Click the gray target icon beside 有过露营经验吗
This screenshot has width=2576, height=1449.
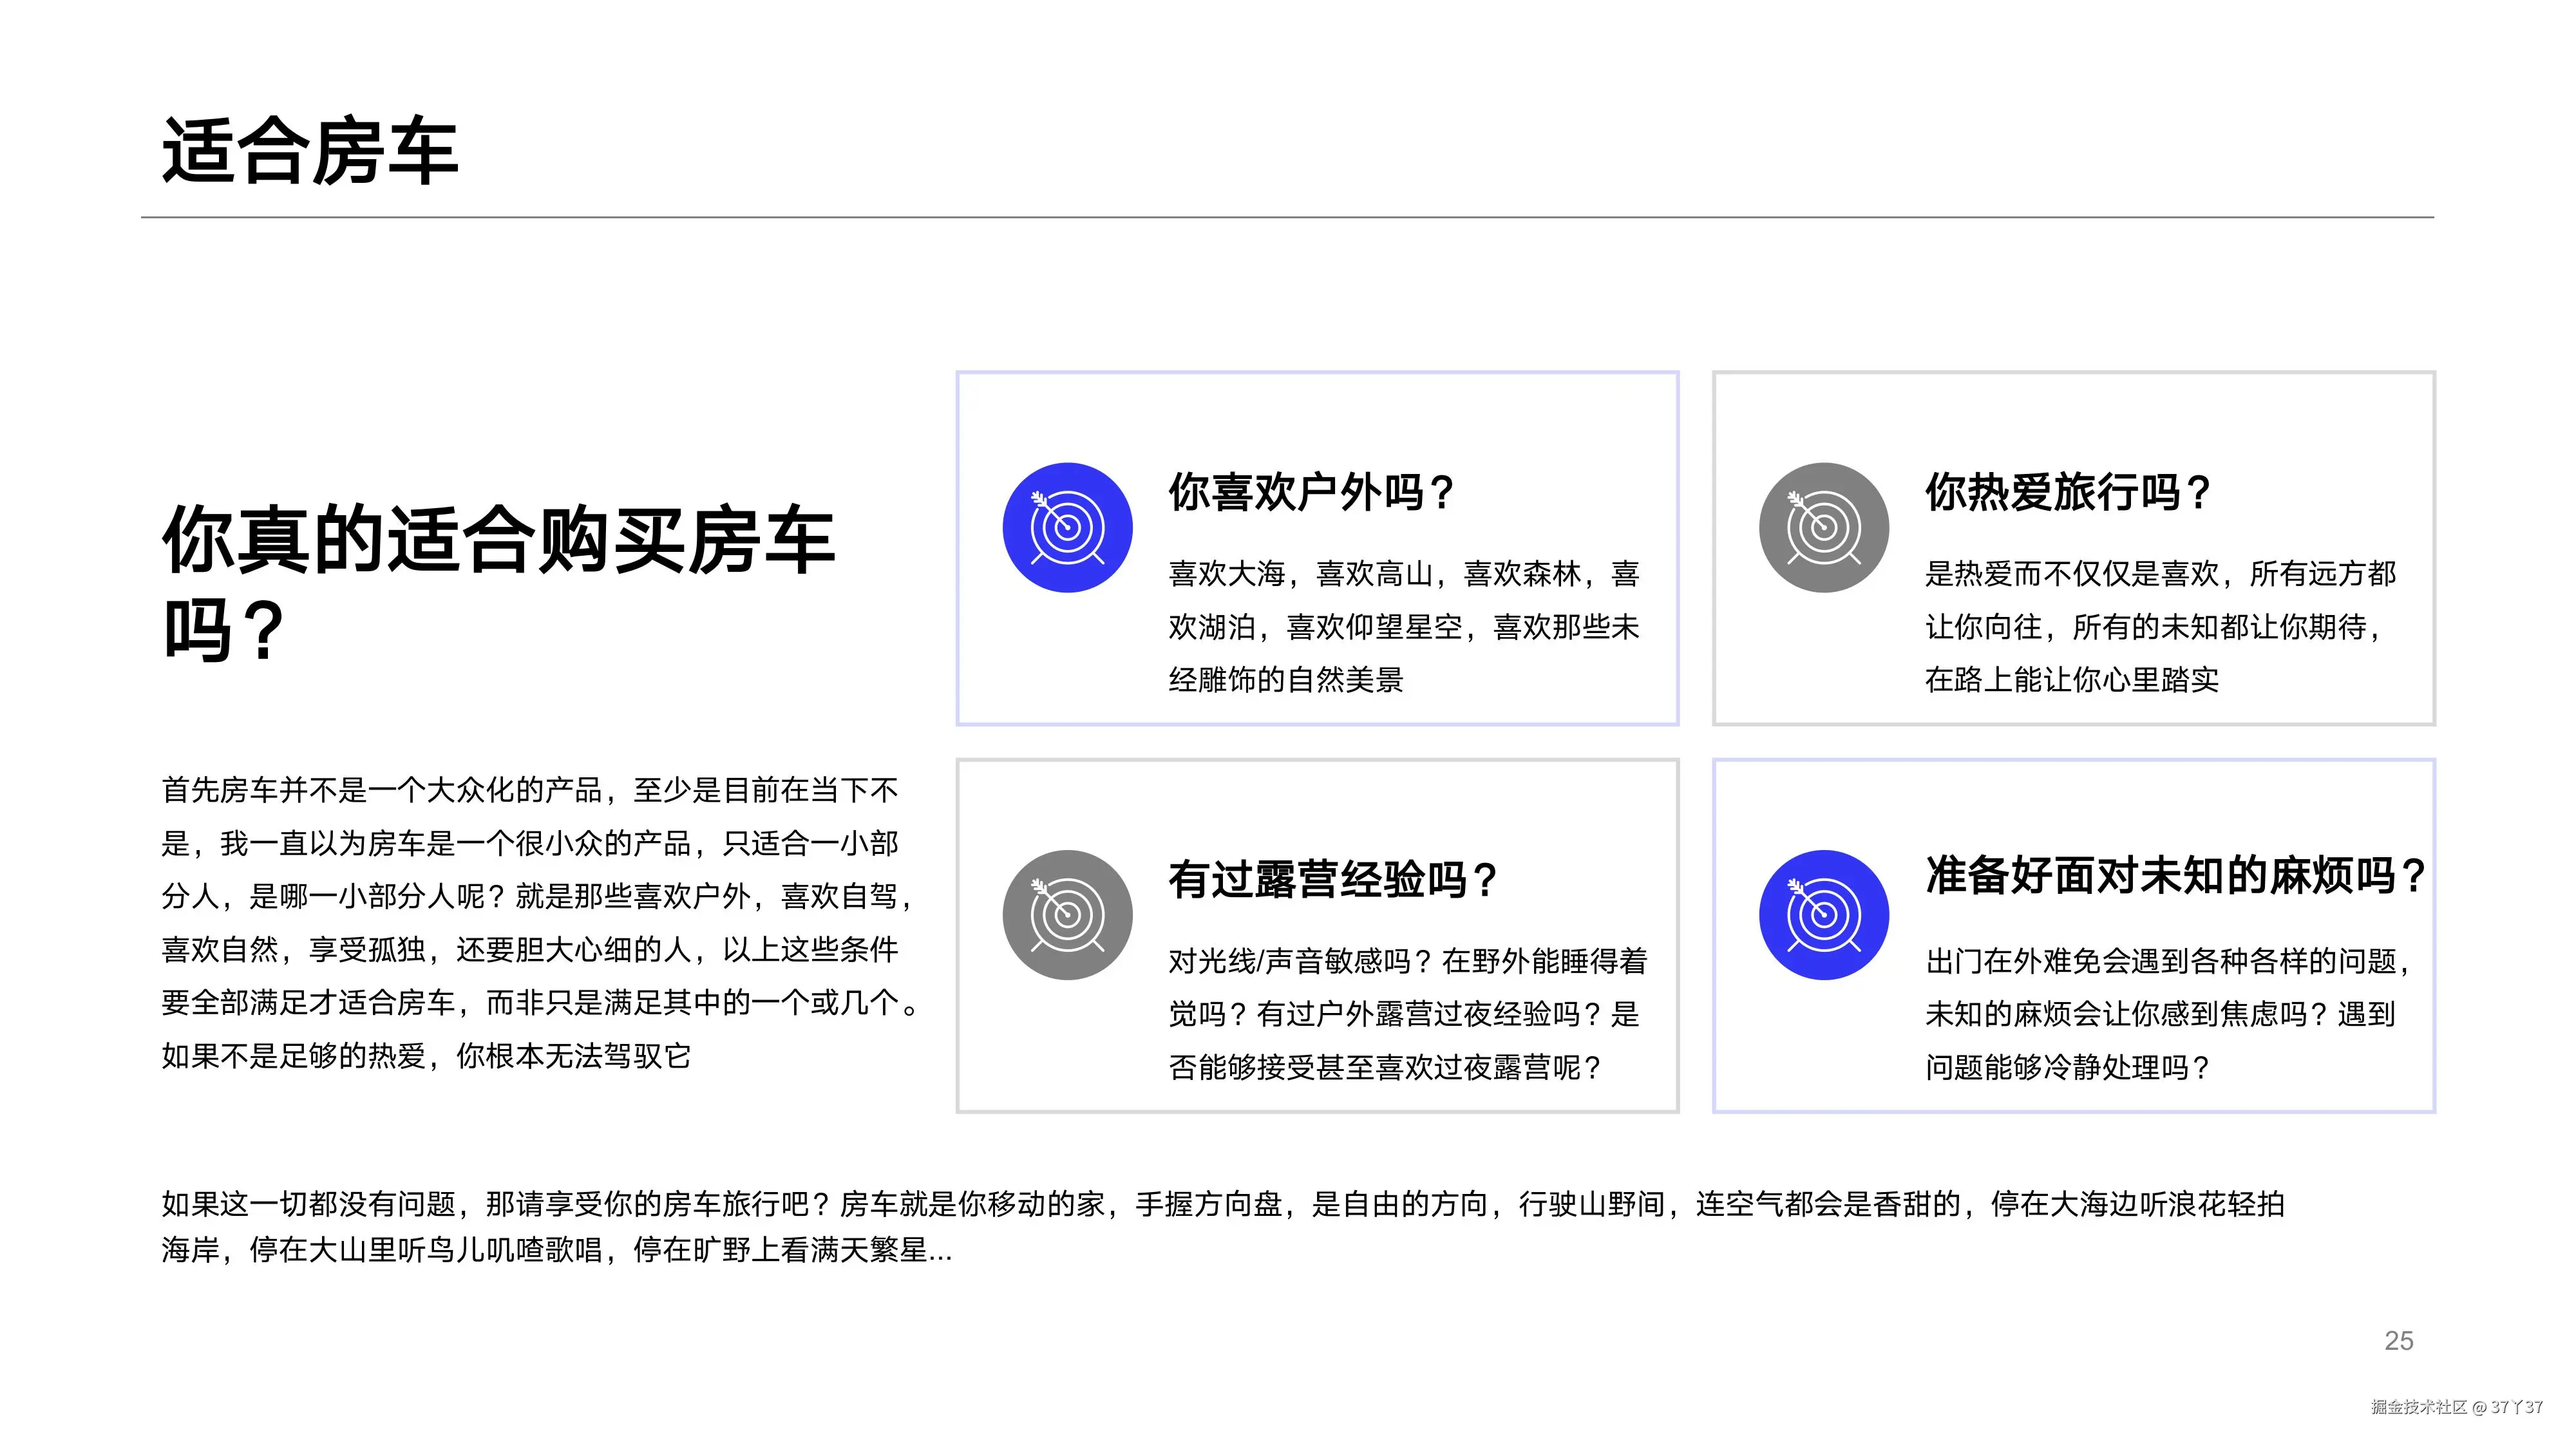coord(1067,914)
